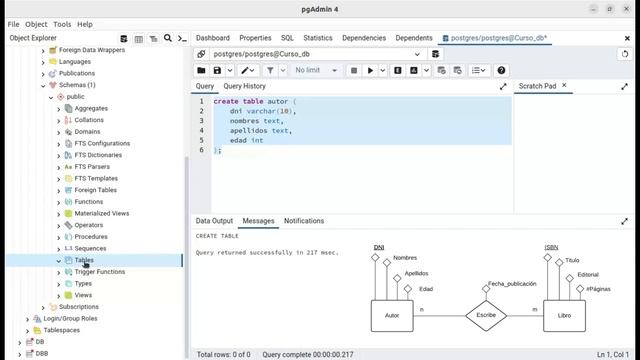Click the Filter rows funnel icon
Viewport: 640px width, 360px height.
(270, 70)
